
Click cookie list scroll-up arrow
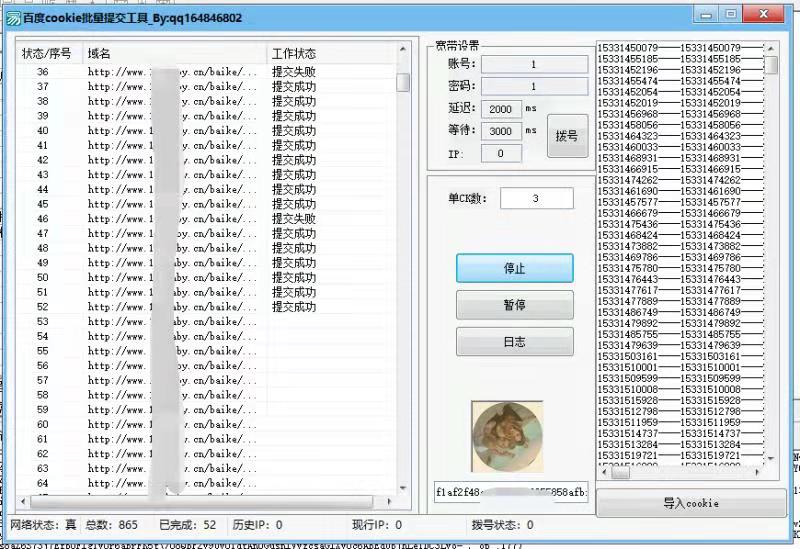pyautogui.click(x=771, y=48)
